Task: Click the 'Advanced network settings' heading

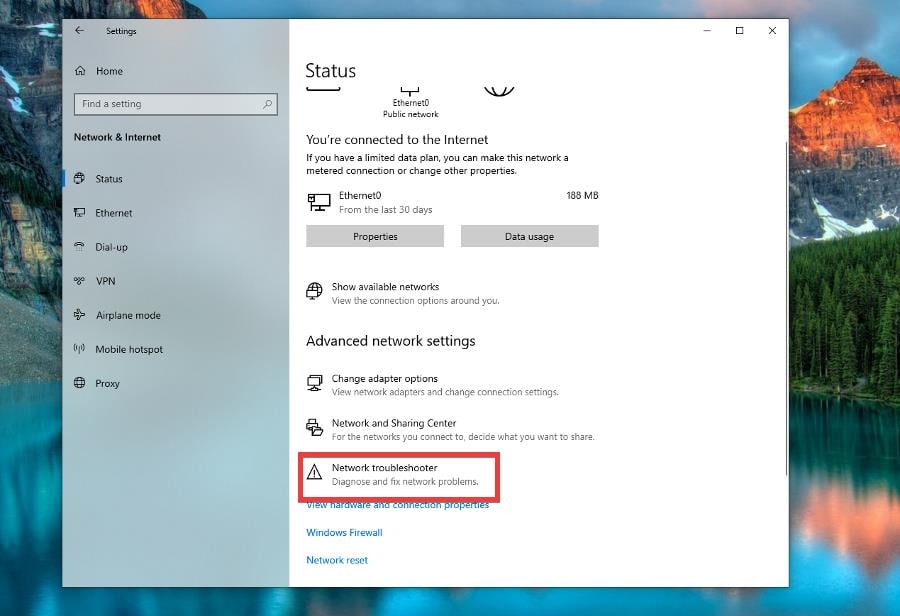Action: click(390, 340)
